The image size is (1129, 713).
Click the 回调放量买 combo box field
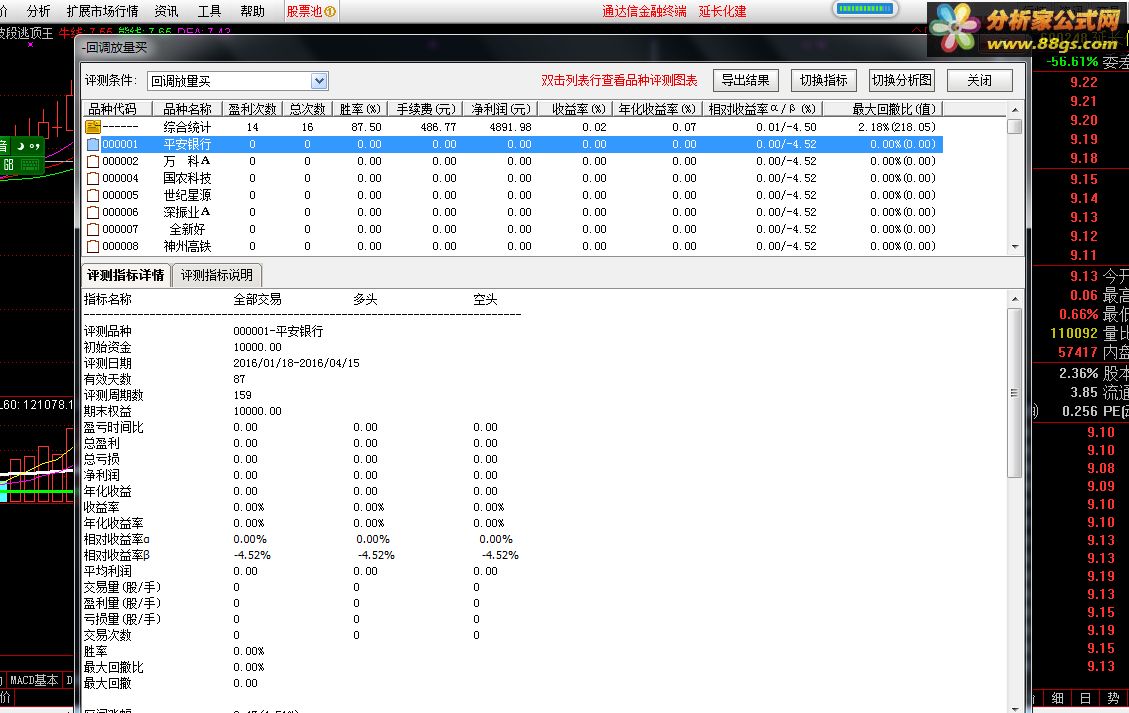point(238,81)
